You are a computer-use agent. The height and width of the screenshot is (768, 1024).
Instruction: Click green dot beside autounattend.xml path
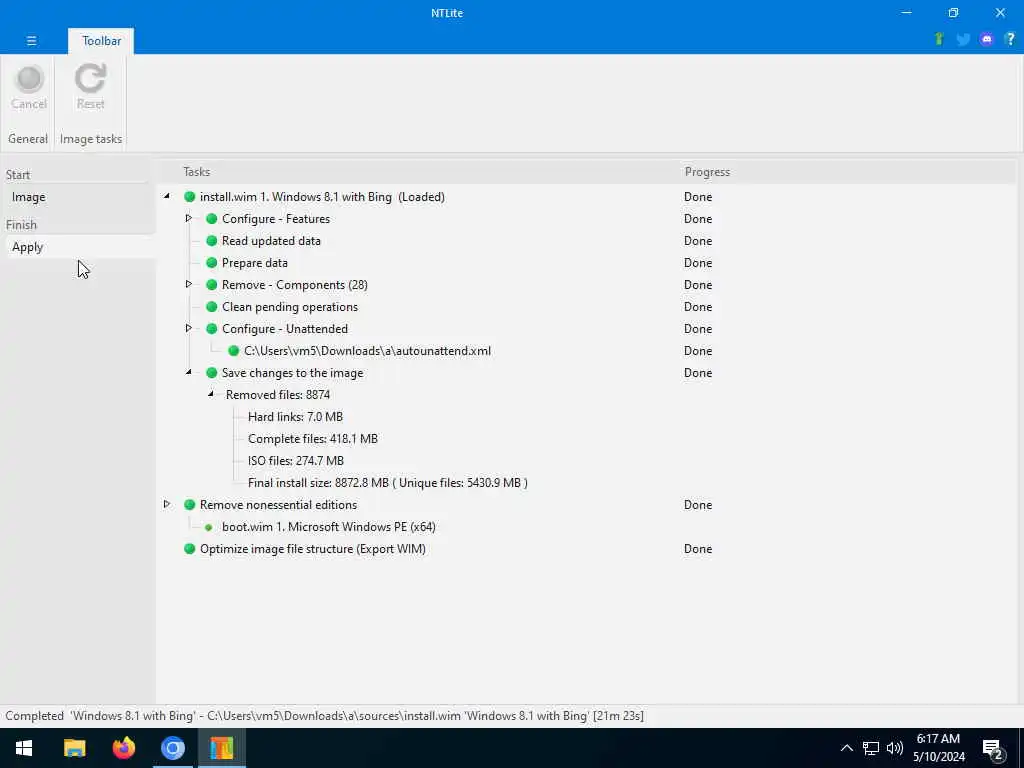coord(234,351)
